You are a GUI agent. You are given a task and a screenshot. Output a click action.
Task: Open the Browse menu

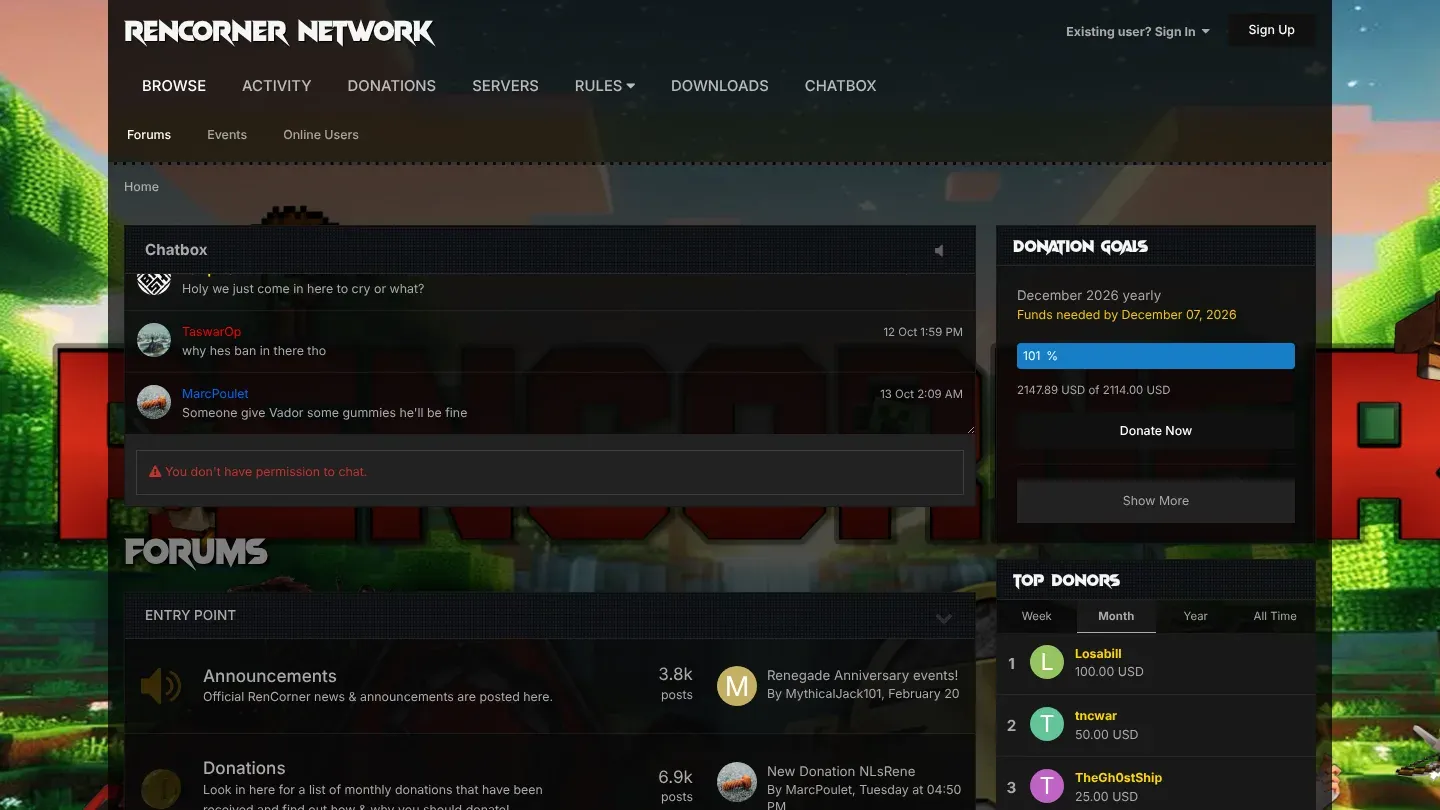coord(174,86)
